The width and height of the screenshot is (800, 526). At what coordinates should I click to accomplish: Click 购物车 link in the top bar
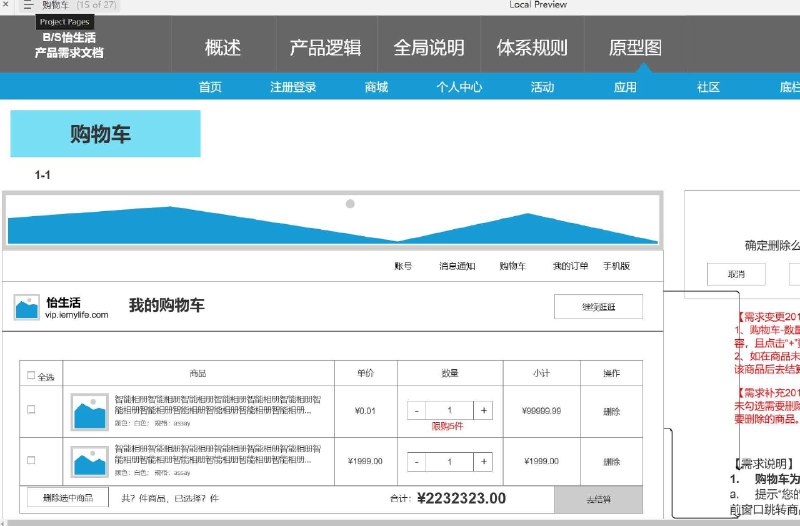[512, 266]
